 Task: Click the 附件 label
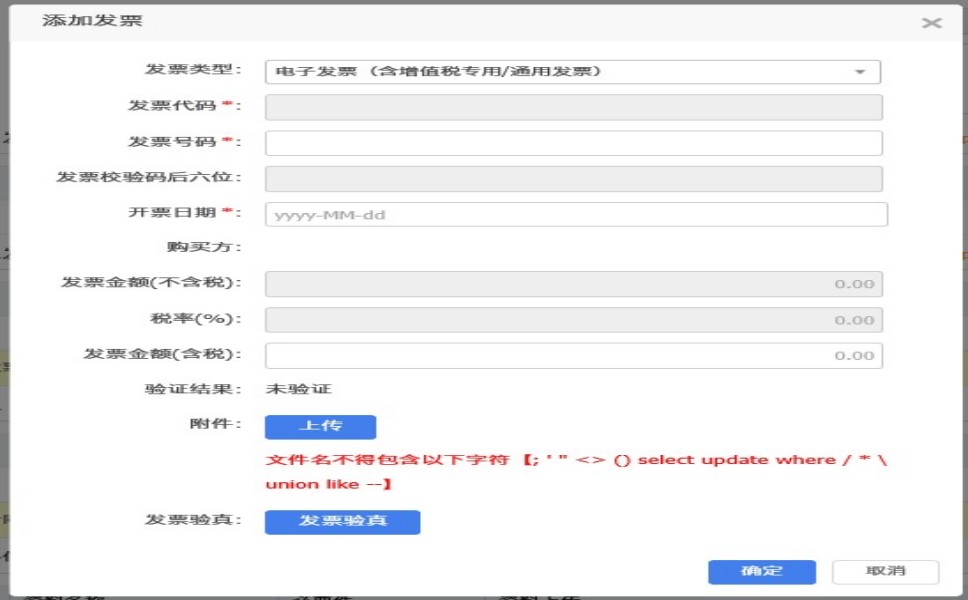point(215,423)
